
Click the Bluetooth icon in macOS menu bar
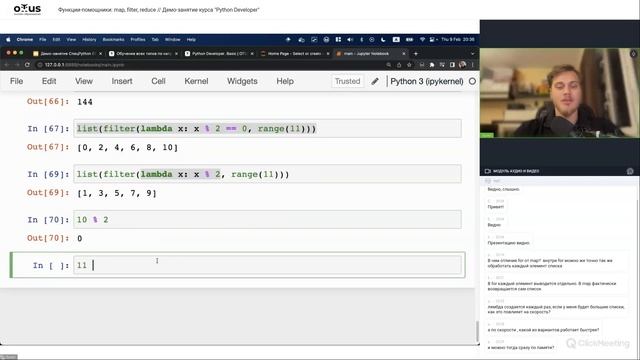[x=361, y=40]
